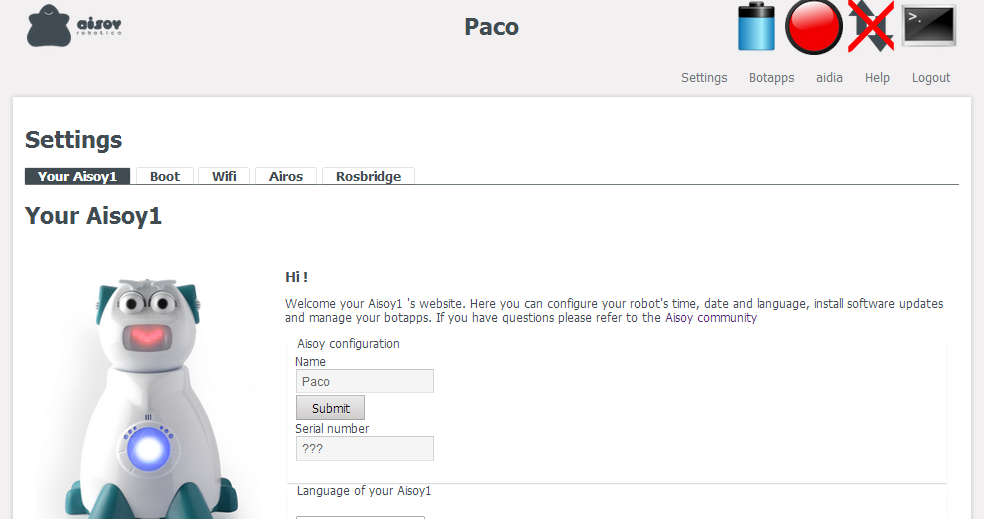Open the aidia menu link
Screen dimensions: 984x519
[x=829, y=78]
